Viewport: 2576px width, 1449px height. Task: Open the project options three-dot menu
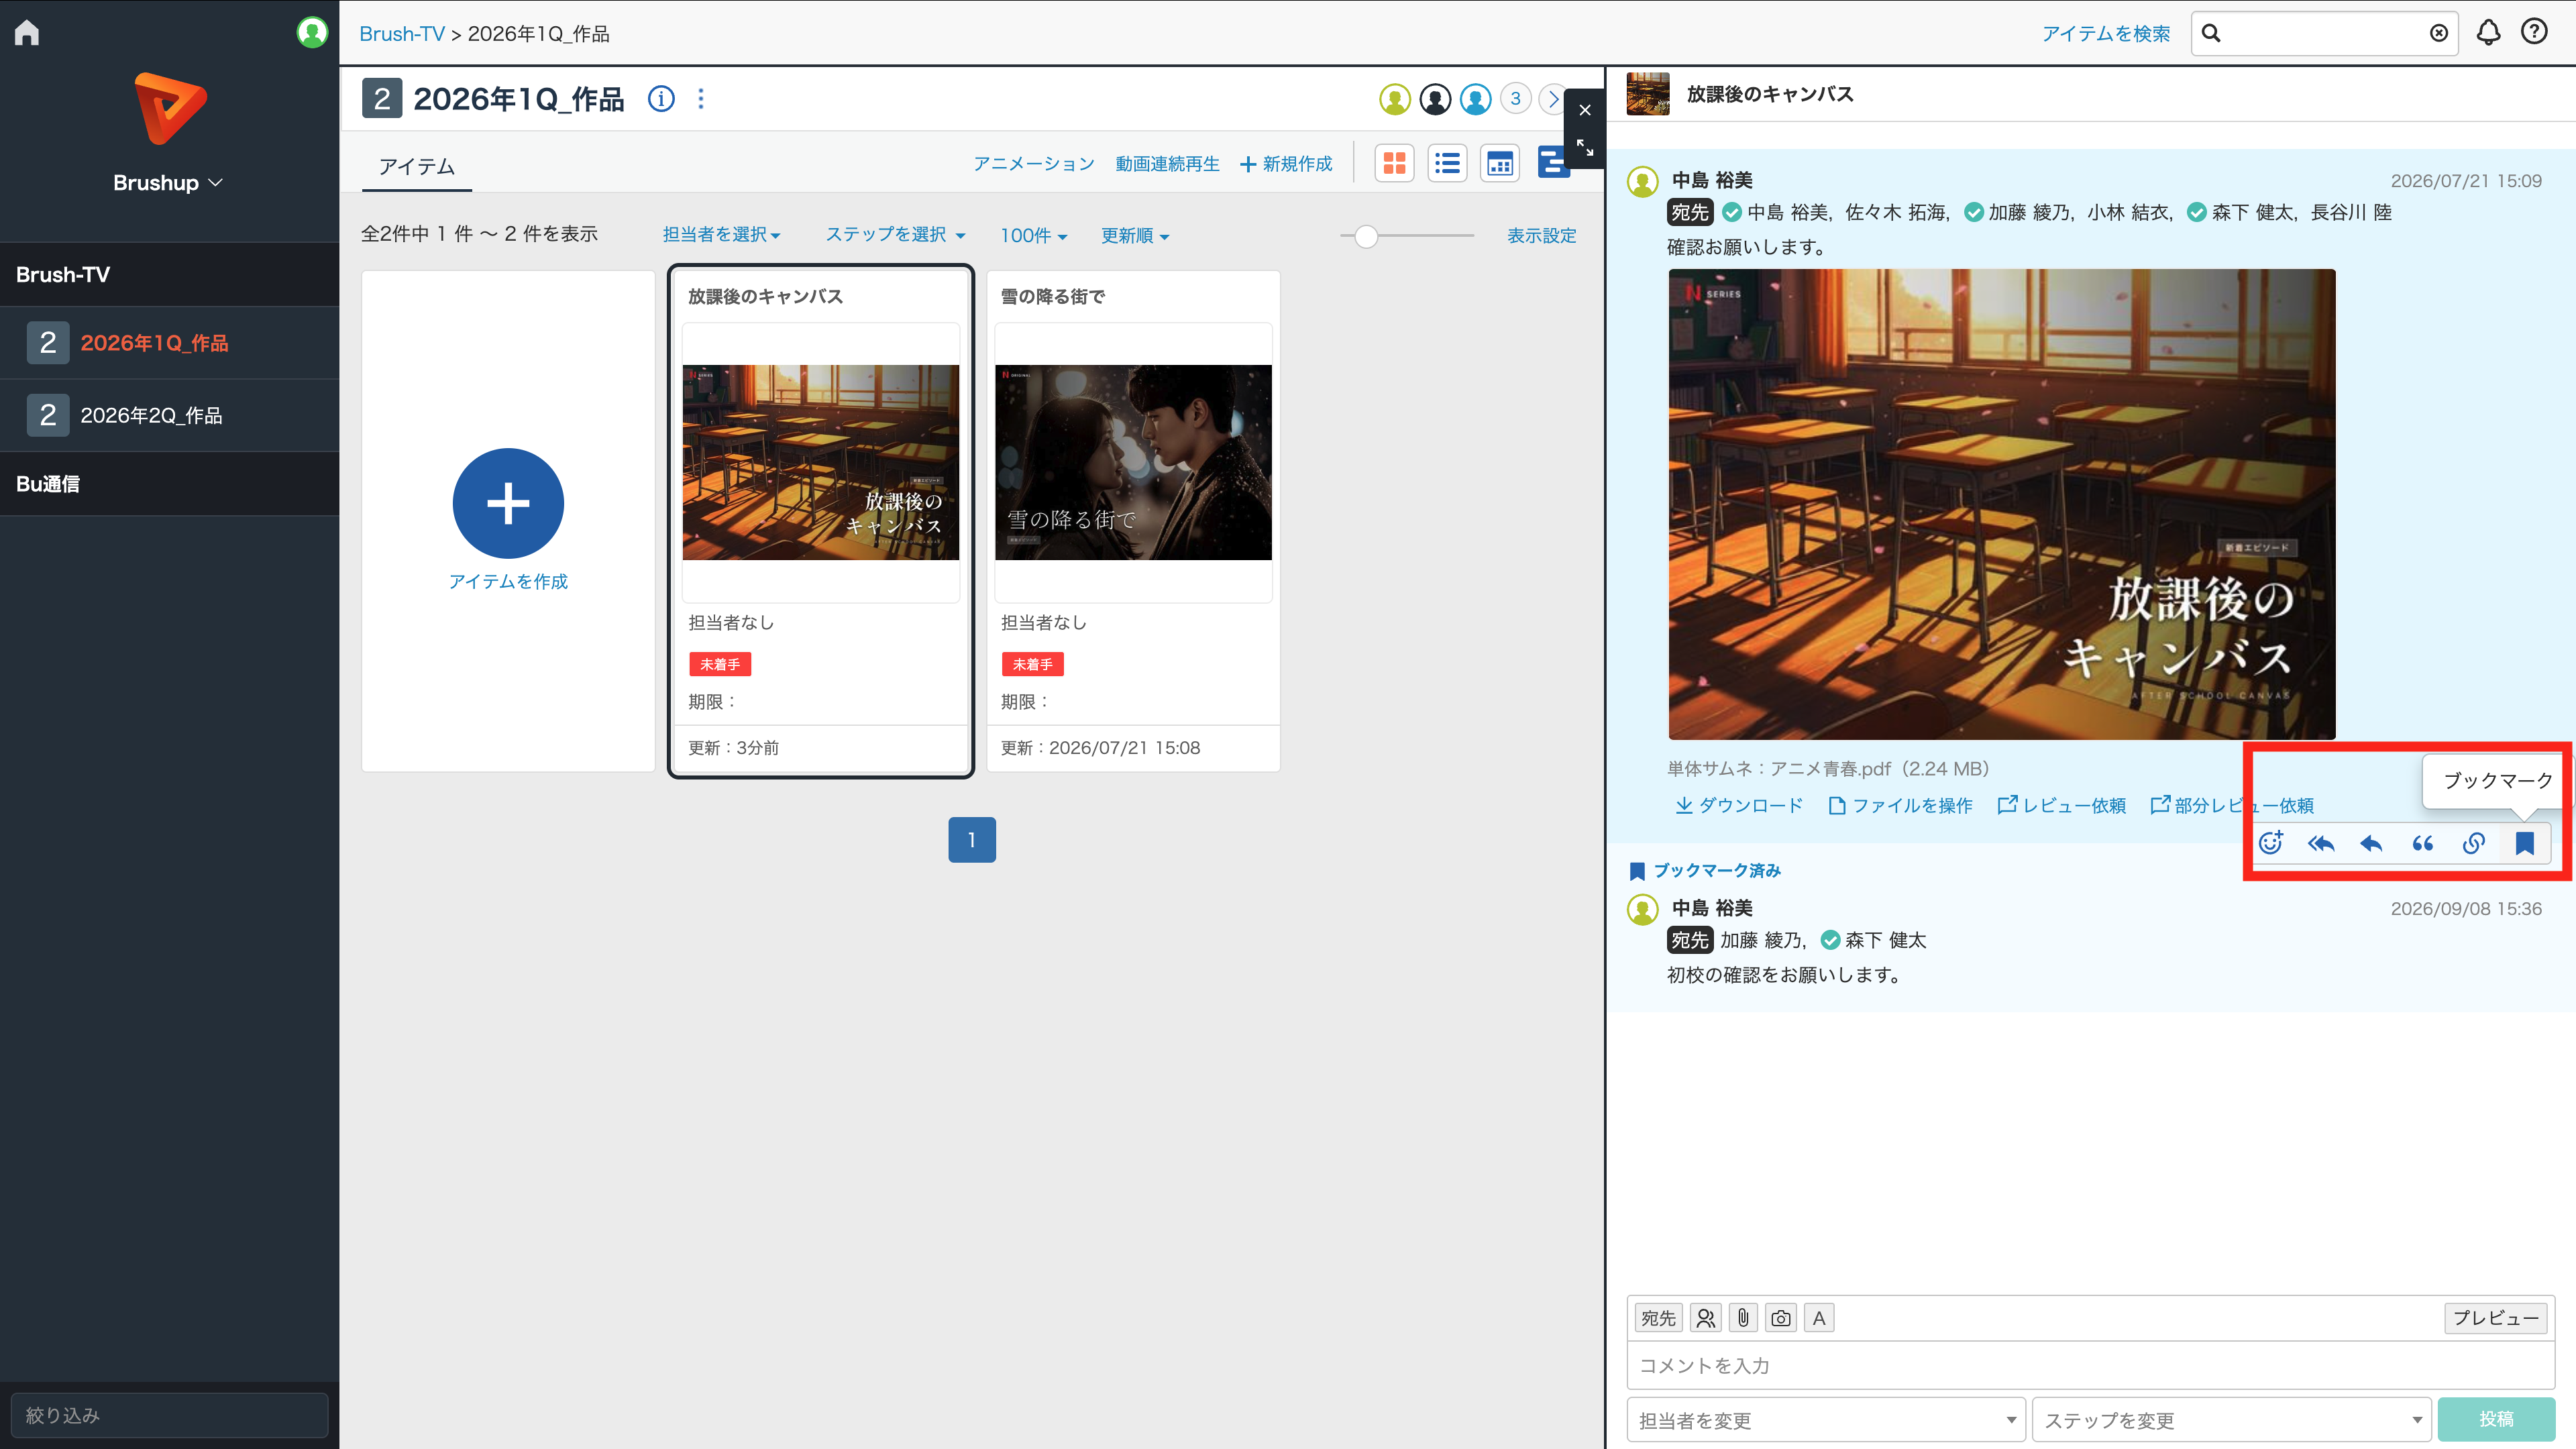701,99
